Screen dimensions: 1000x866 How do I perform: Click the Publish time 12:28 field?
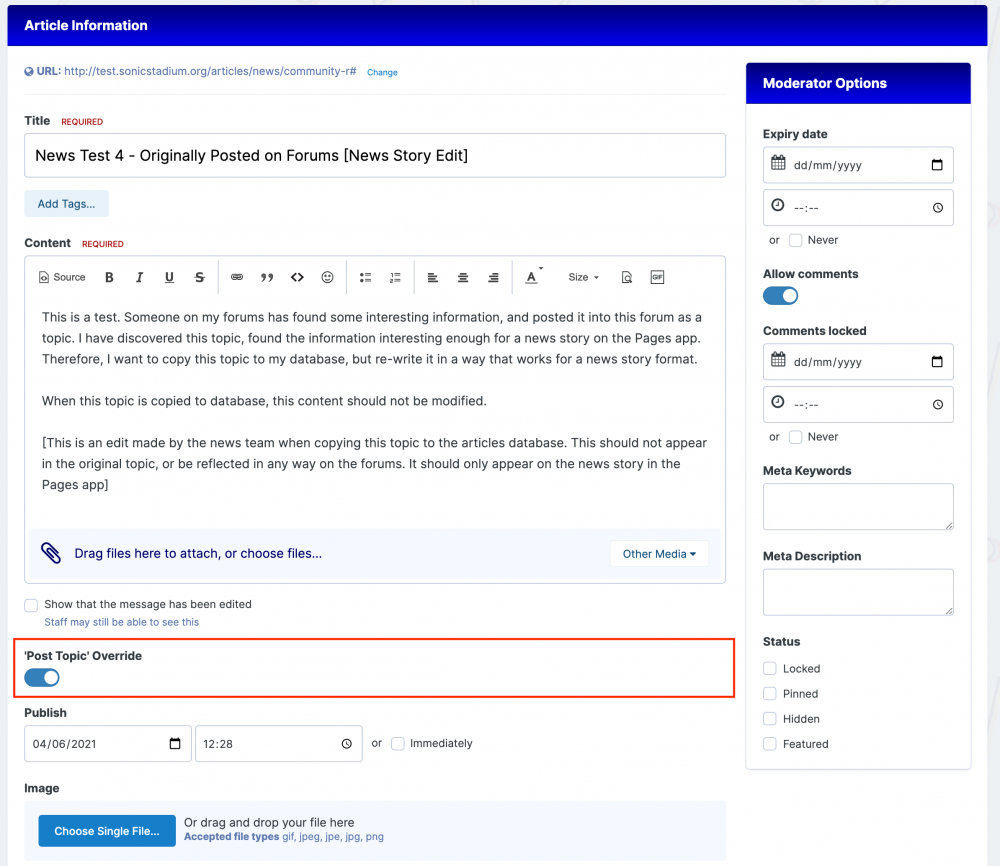pyautogui.click(x=279, y=744)
